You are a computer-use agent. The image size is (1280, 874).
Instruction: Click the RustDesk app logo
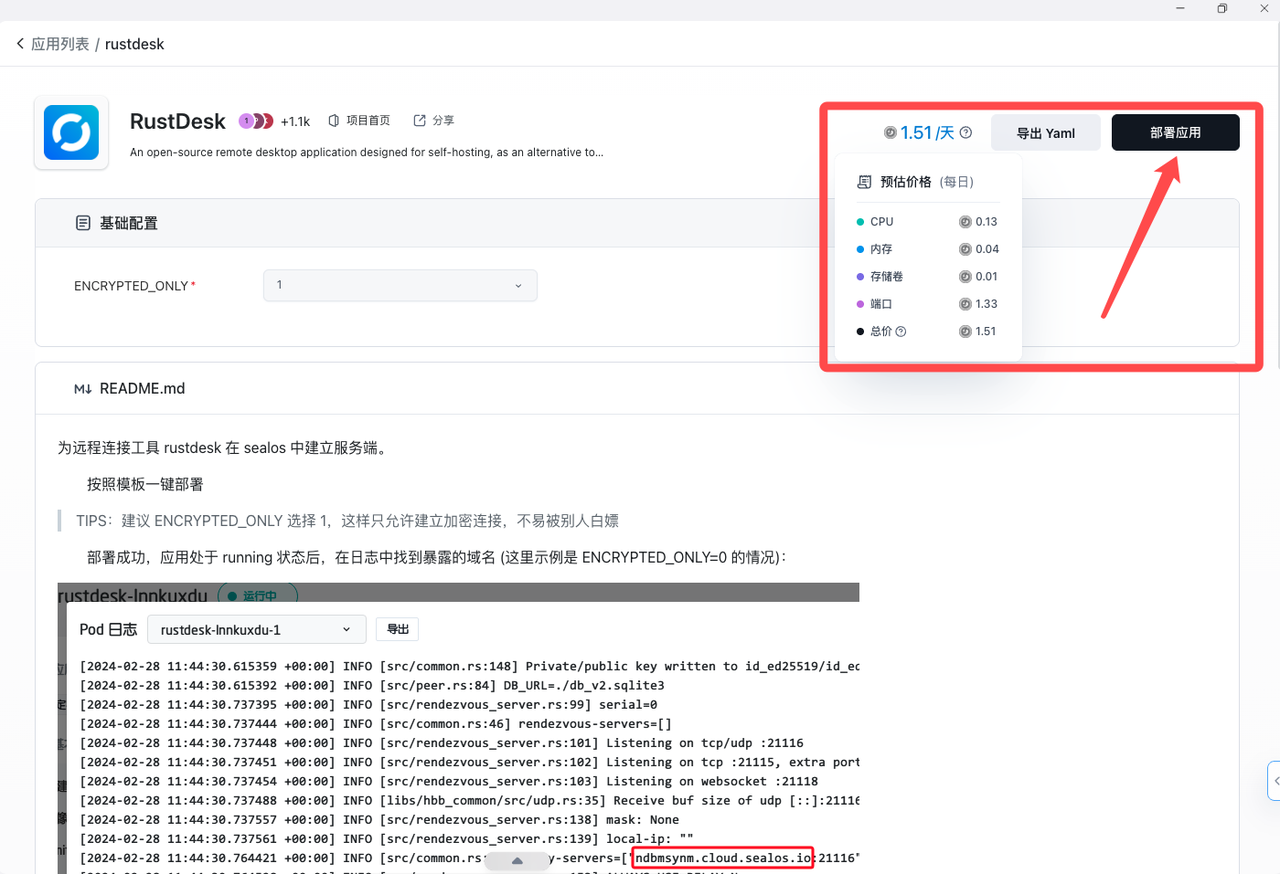click(71, 133)
